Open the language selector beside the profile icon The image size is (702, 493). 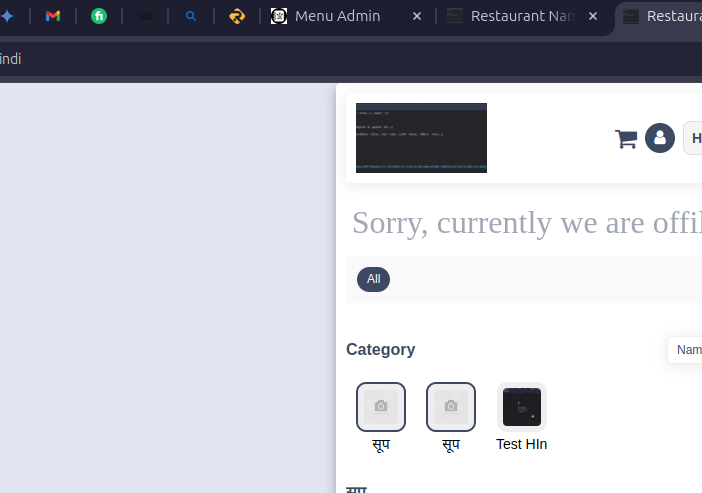[693, 138]
